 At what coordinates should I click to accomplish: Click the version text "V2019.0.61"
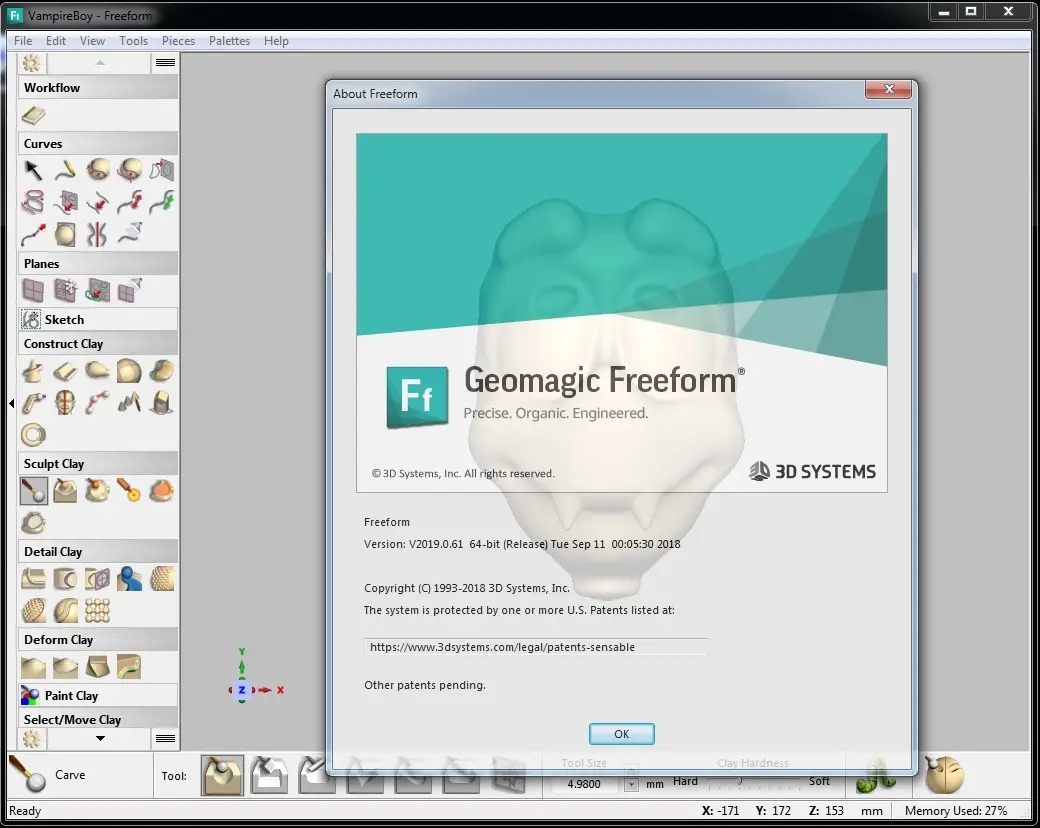click(436, 544)
